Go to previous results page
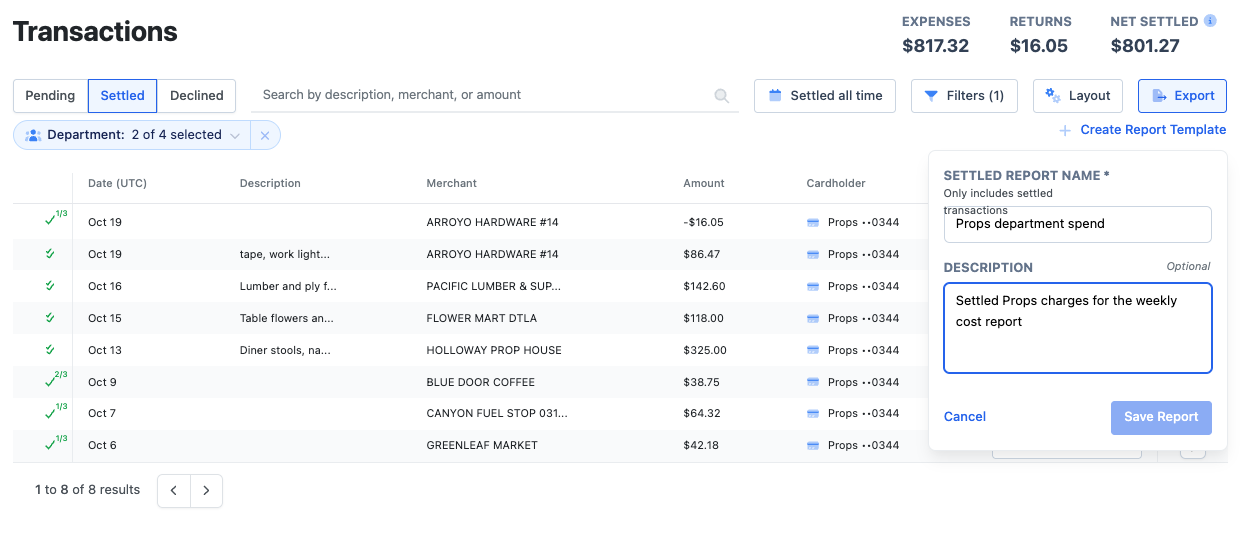1240x560 pixels. (x=174, y=491)
